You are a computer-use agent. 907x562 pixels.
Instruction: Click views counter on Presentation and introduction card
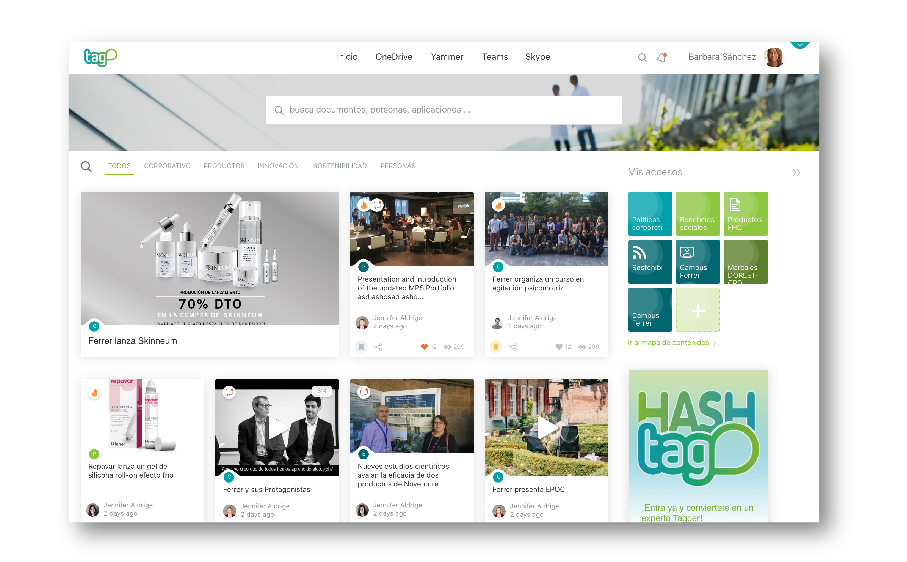[454, 347]
